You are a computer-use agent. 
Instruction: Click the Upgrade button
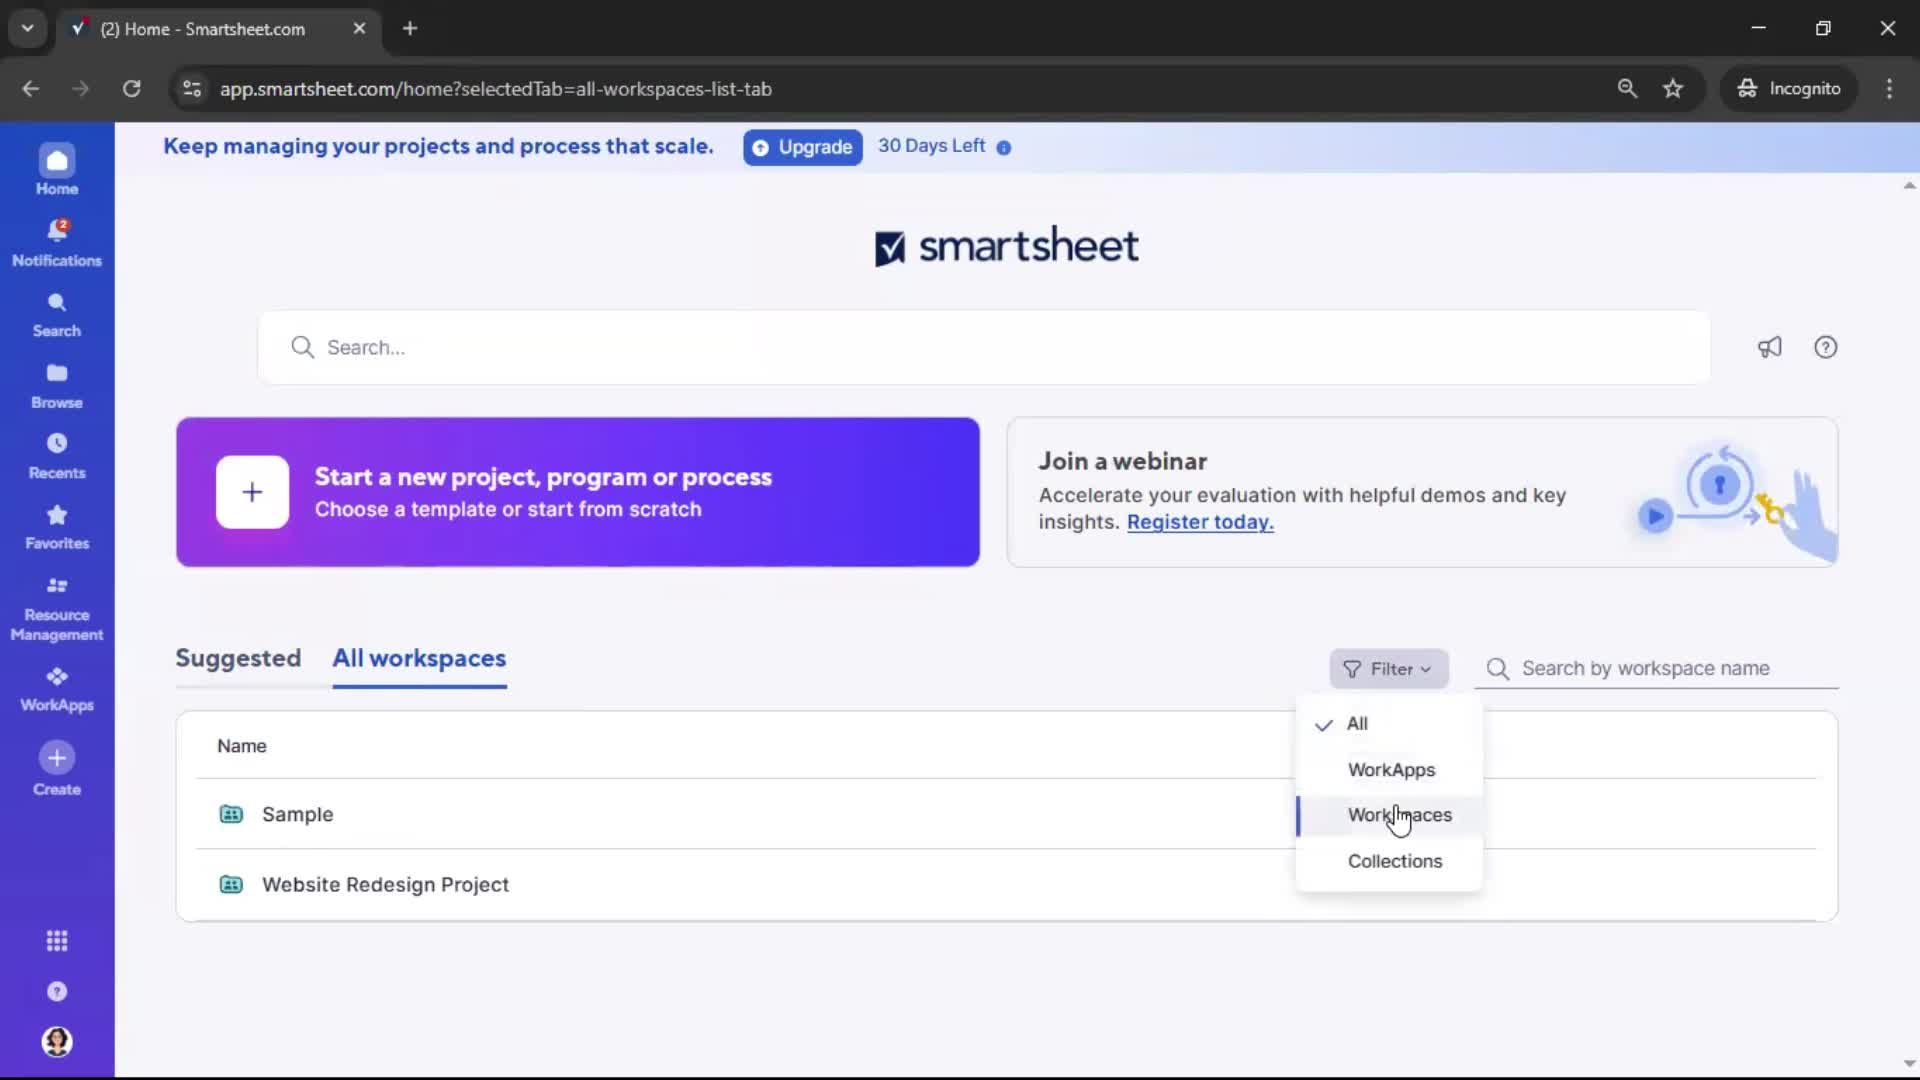[801, 147]
